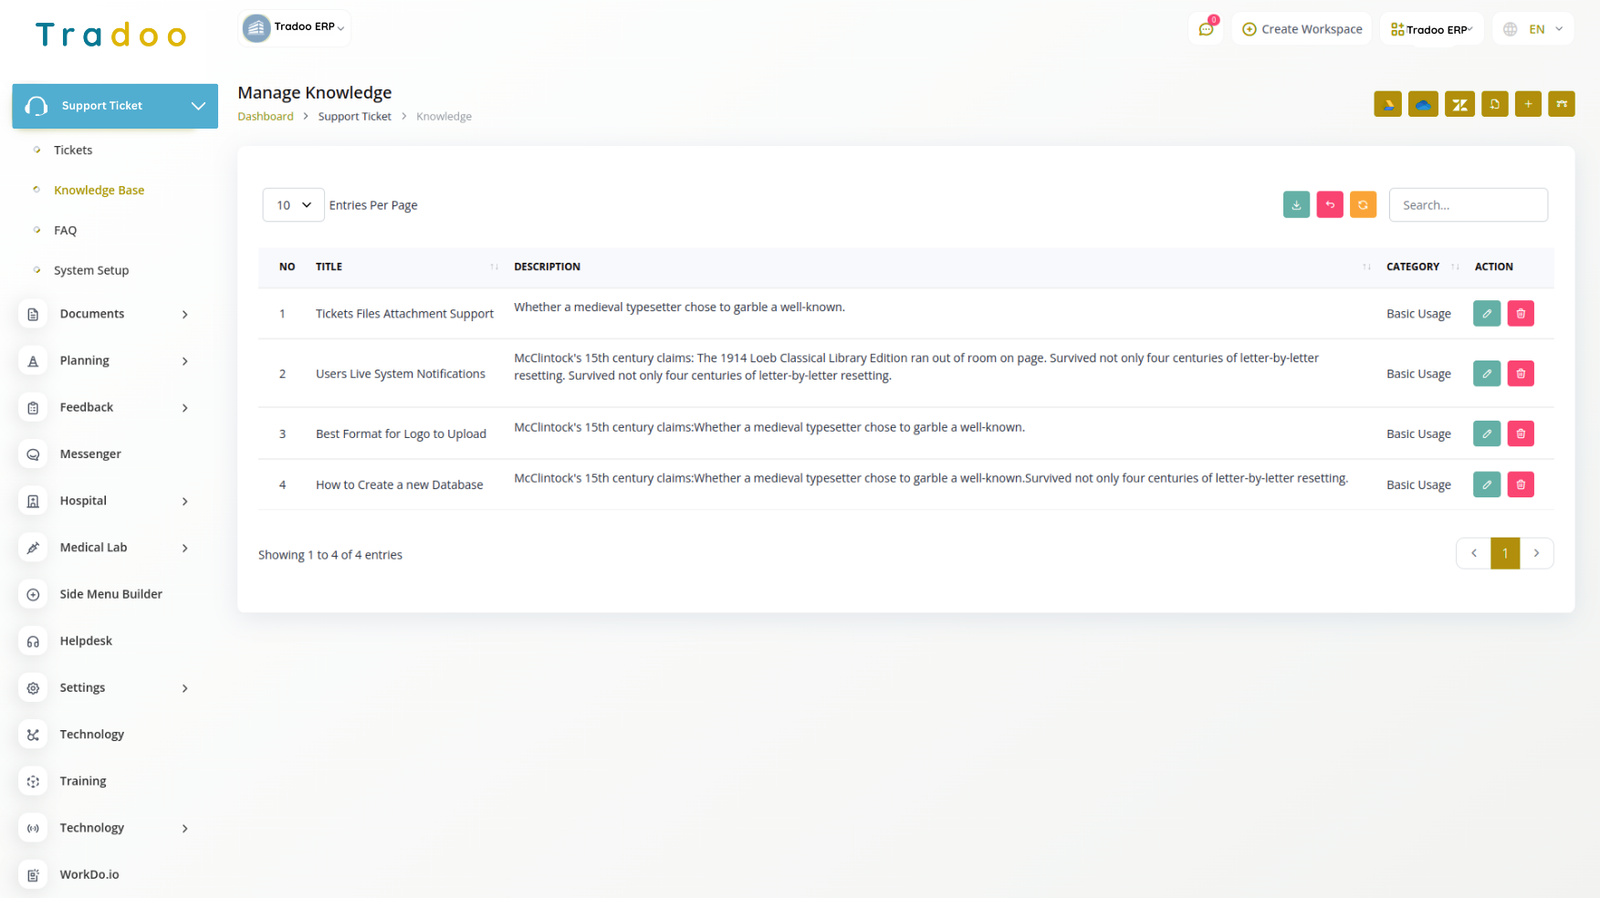Edit the Tickets Files Attachment Support entry
Screen dimensions: 1600x898
[1486, 314]
